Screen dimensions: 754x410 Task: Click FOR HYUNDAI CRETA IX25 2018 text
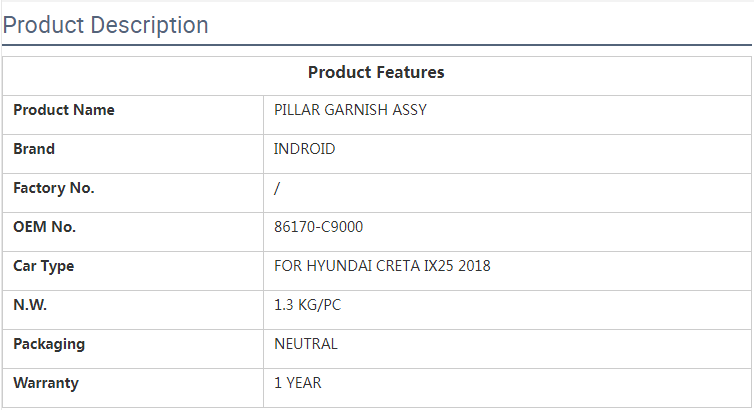click(382, 266)
